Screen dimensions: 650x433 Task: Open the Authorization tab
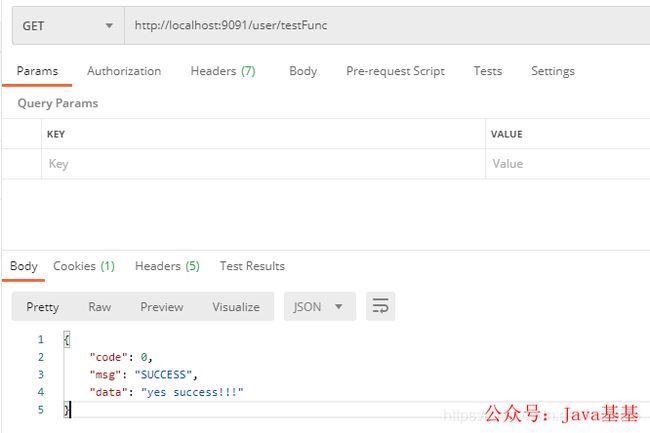pos(124,71)
